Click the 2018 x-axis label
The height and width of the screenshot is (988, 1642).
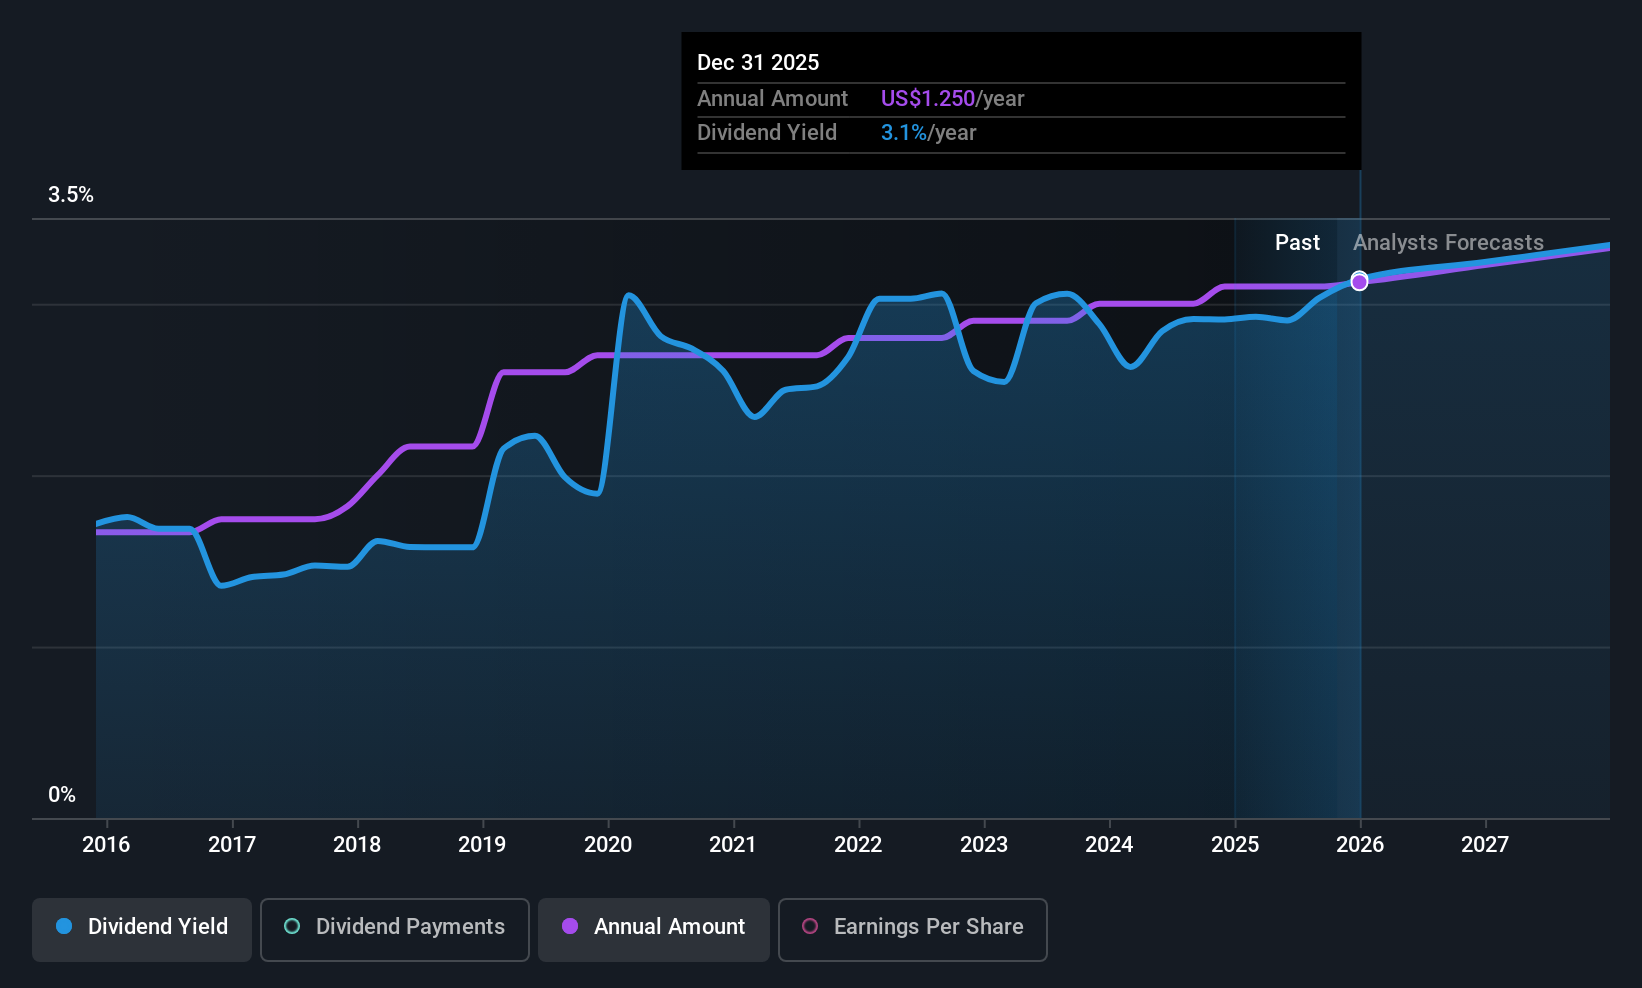click(357, 845)
